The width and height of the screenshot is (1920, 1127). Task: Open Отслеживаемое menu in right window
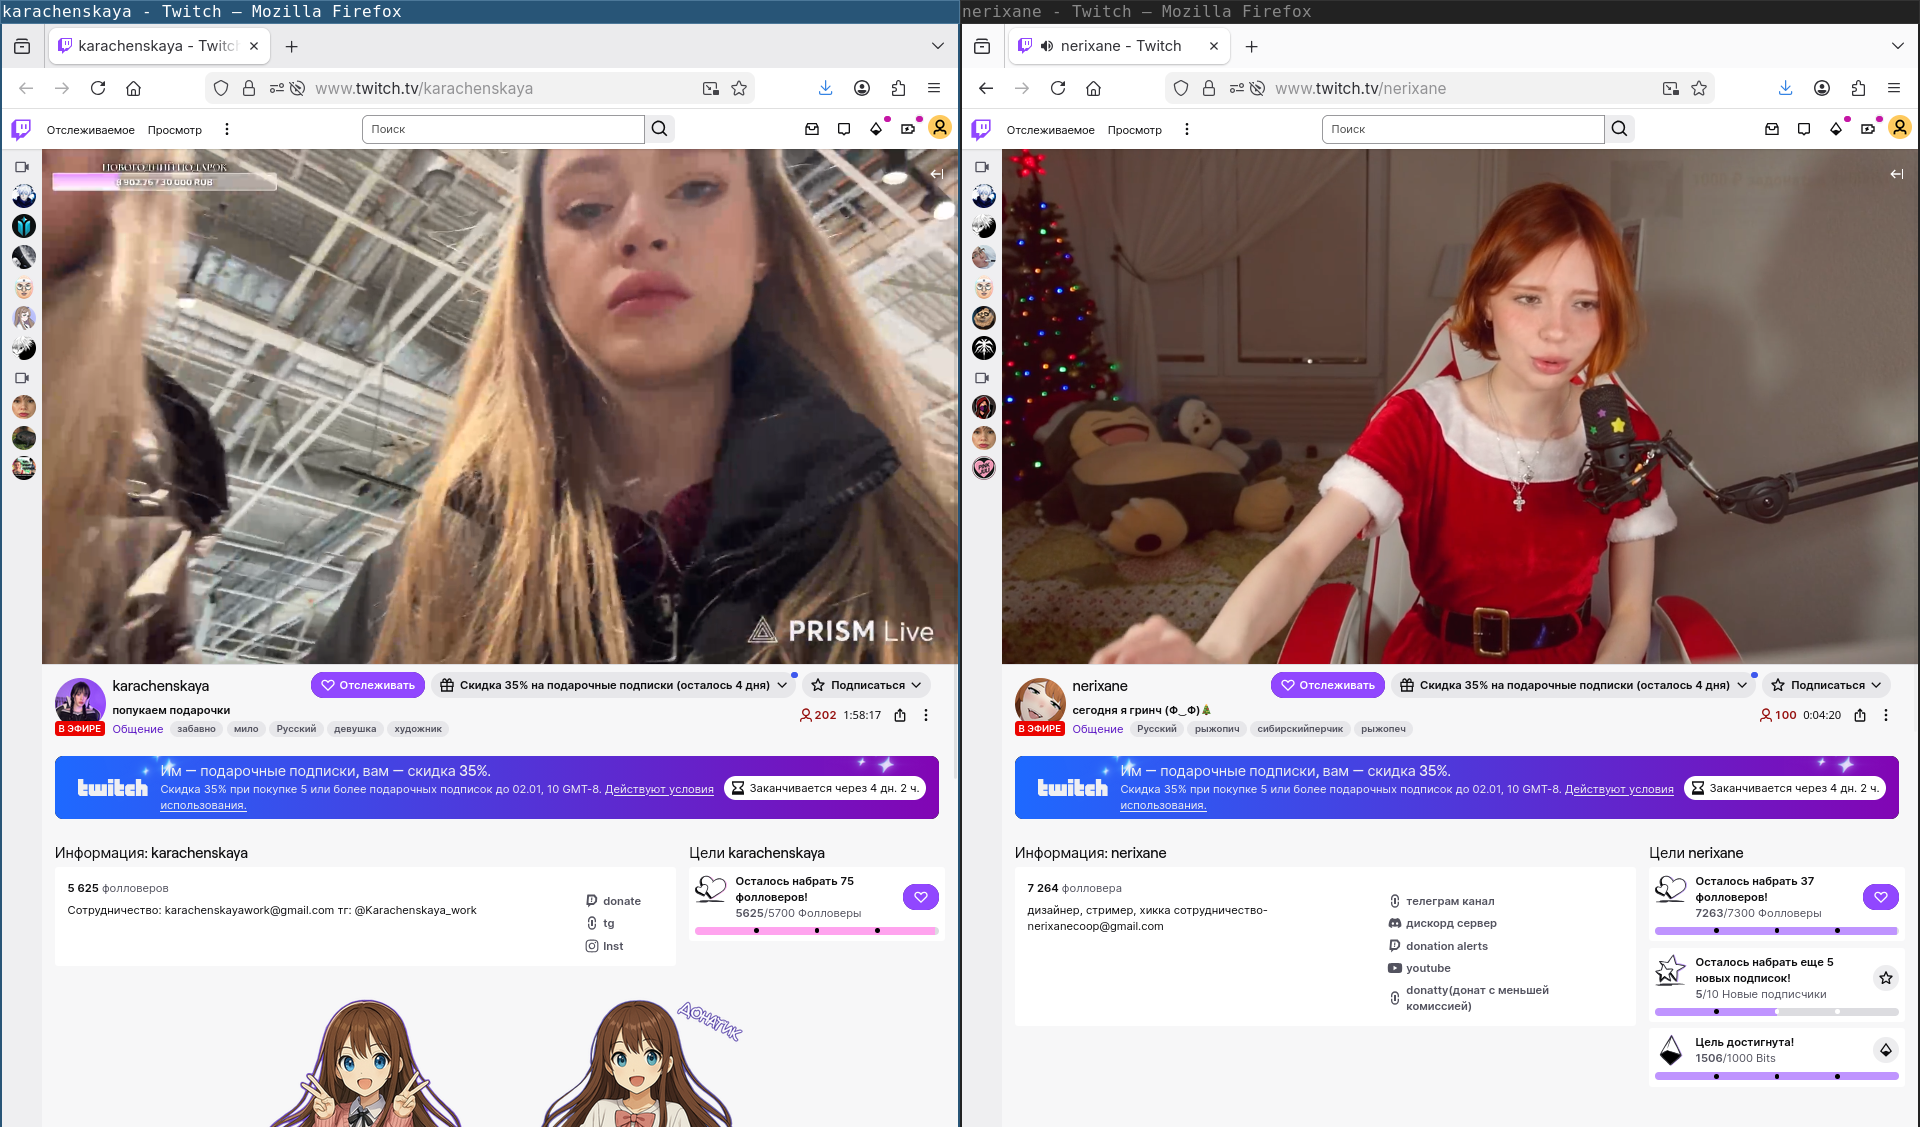[x=1050, y=130]
